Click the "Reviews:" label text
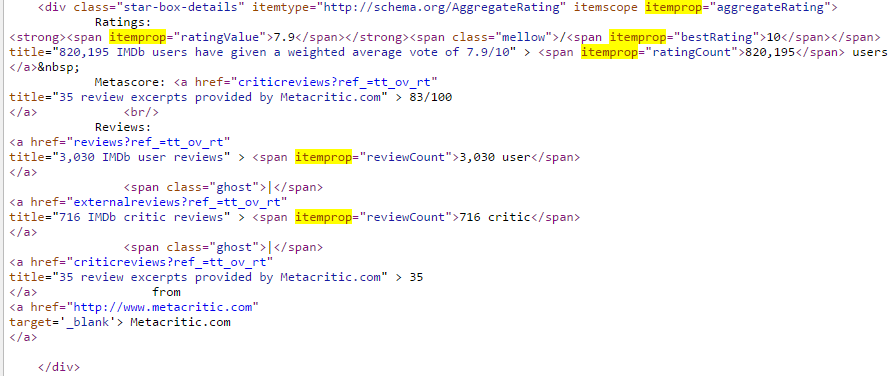 (124, 127)
